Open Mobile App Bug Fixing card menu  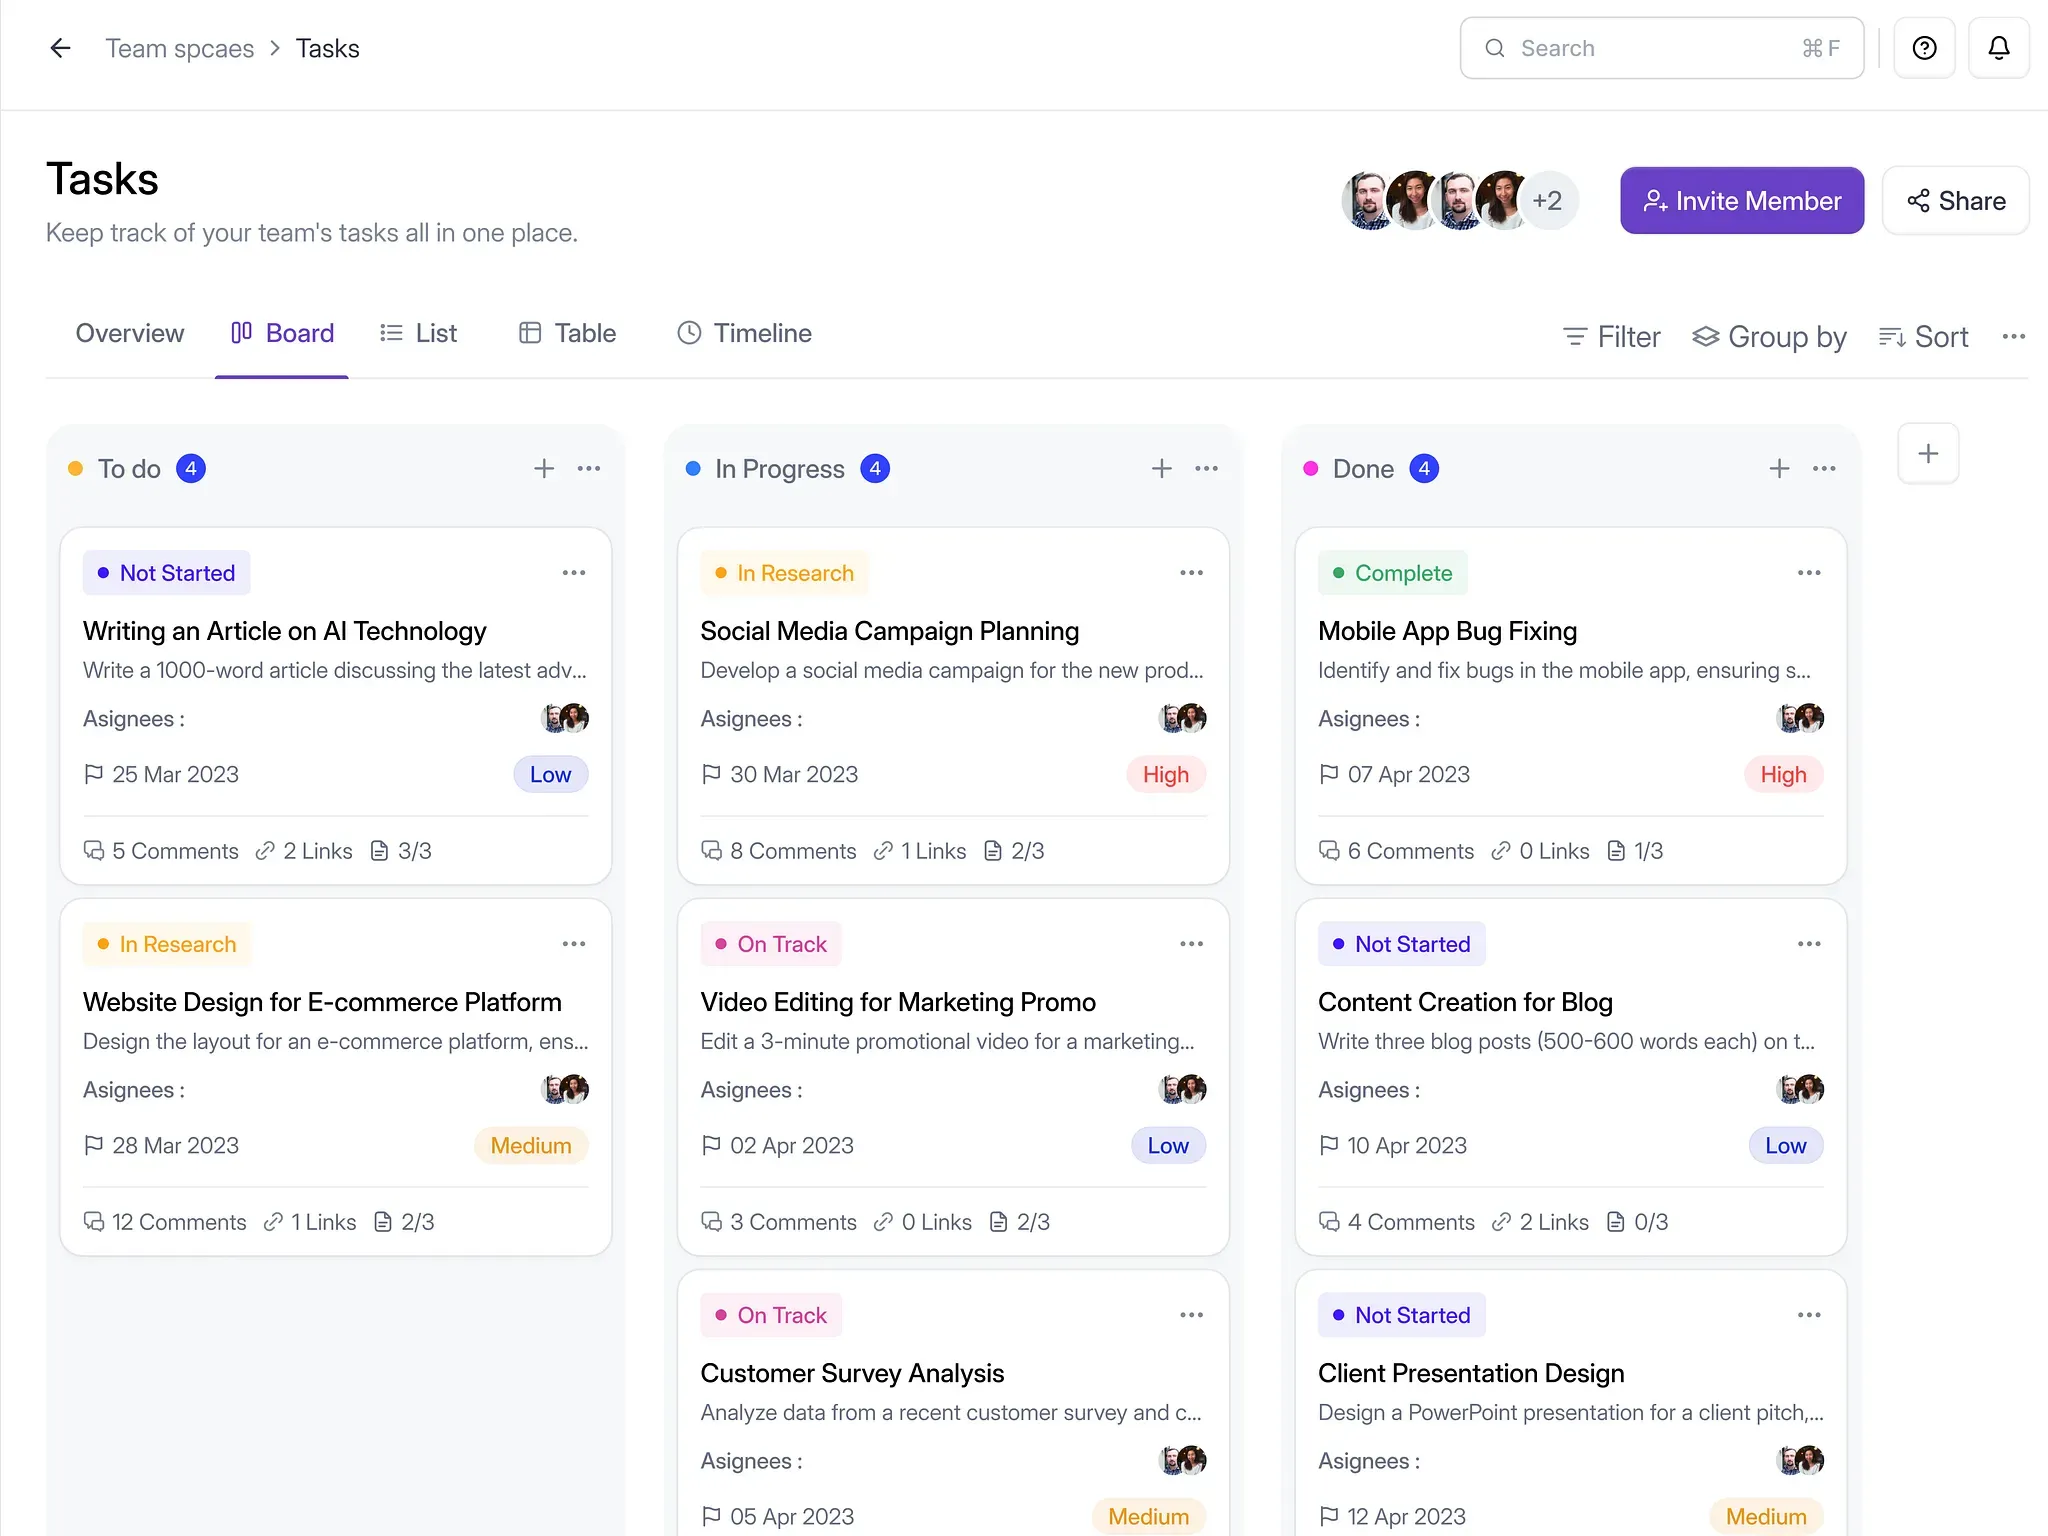point(1808,573)
